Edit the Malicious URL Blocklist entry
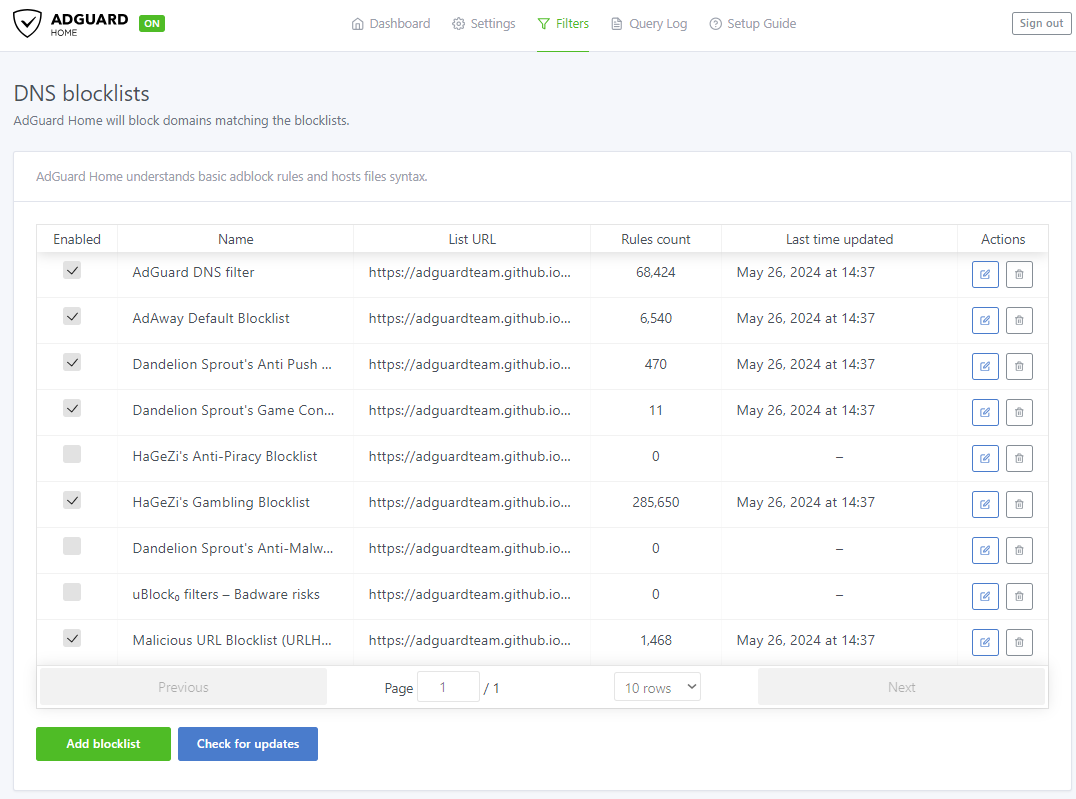This screenshot has width=1076, height=799. (985, 642)
